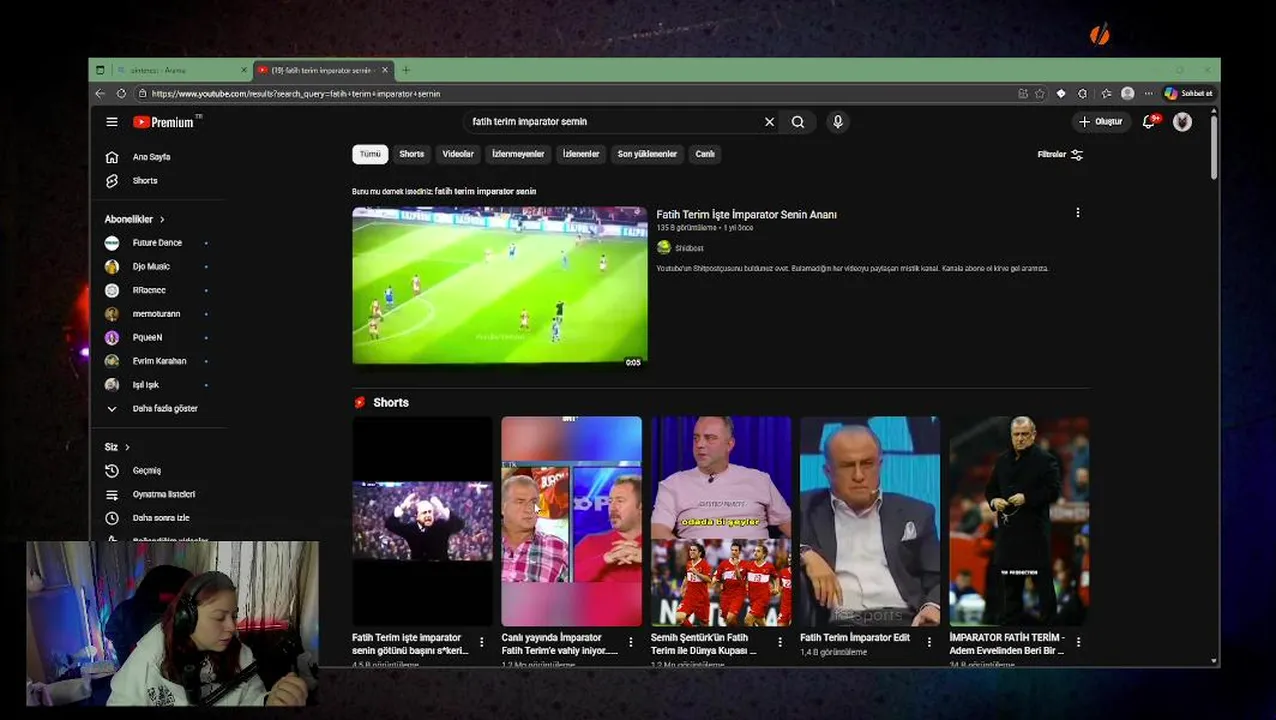Open the Semih Şentürk short thumbnail
1276x720 pixels.
(721, 521)
